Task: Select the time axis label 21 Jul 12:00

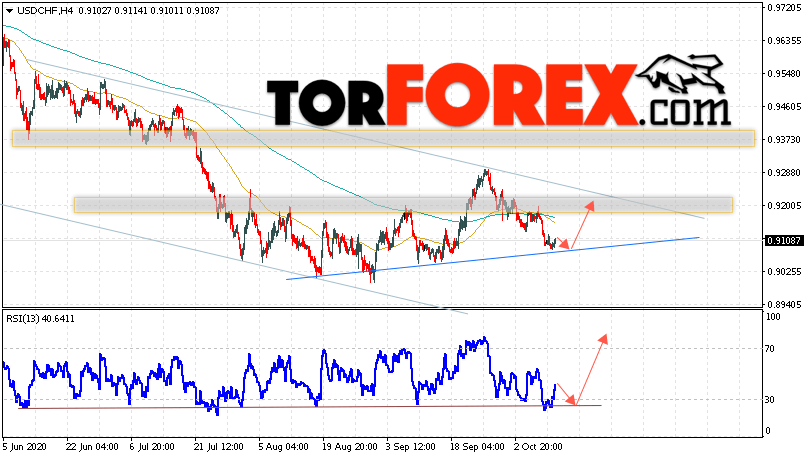Action: tap(219, 446)
